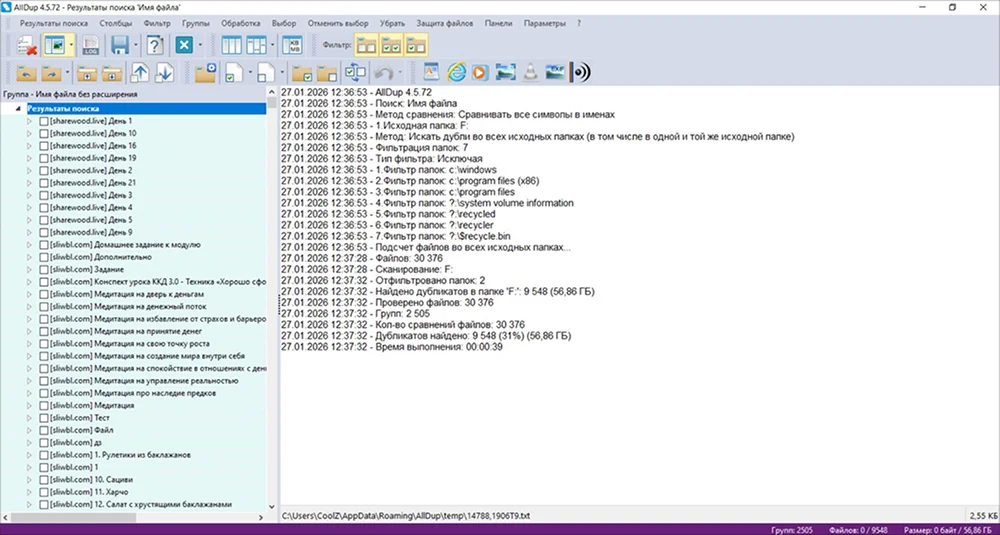Click the blue down arrow icon
The height and width of the screenshot is (535, 1000).
coord(165,73)
